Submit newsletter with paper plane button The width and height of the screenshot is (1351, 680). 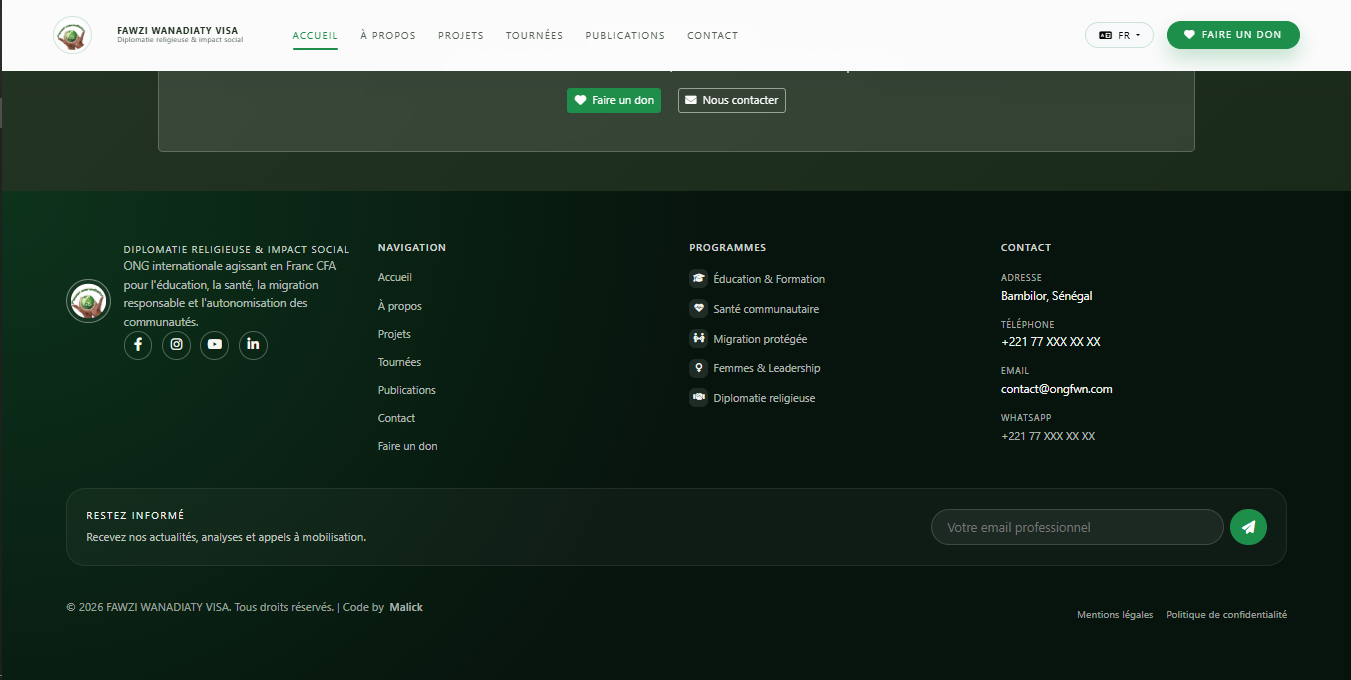coord(1248,527)
